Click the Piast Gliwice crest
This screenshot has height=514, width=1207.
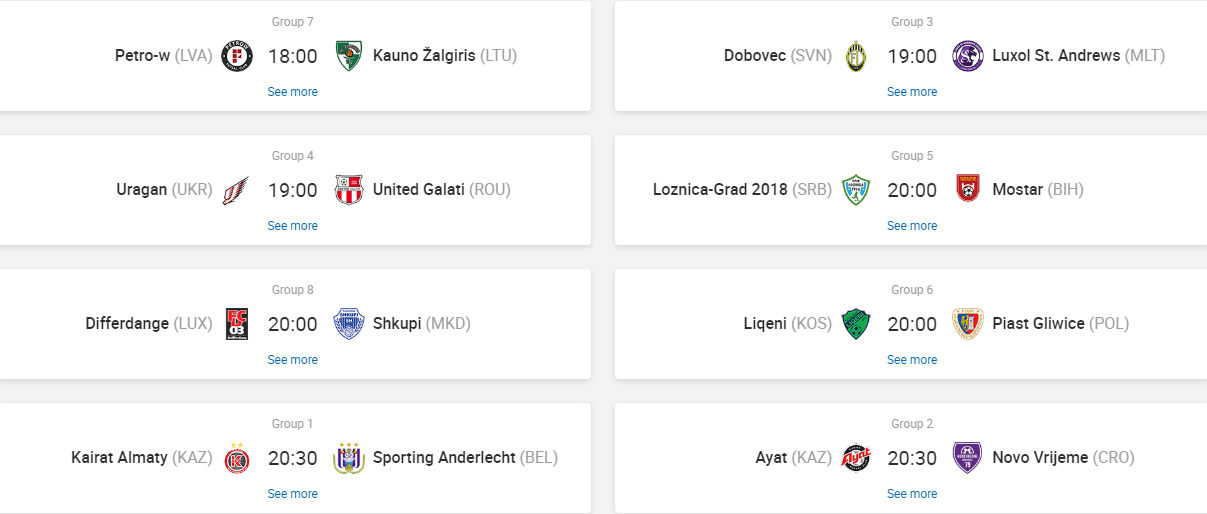point(968,324)
